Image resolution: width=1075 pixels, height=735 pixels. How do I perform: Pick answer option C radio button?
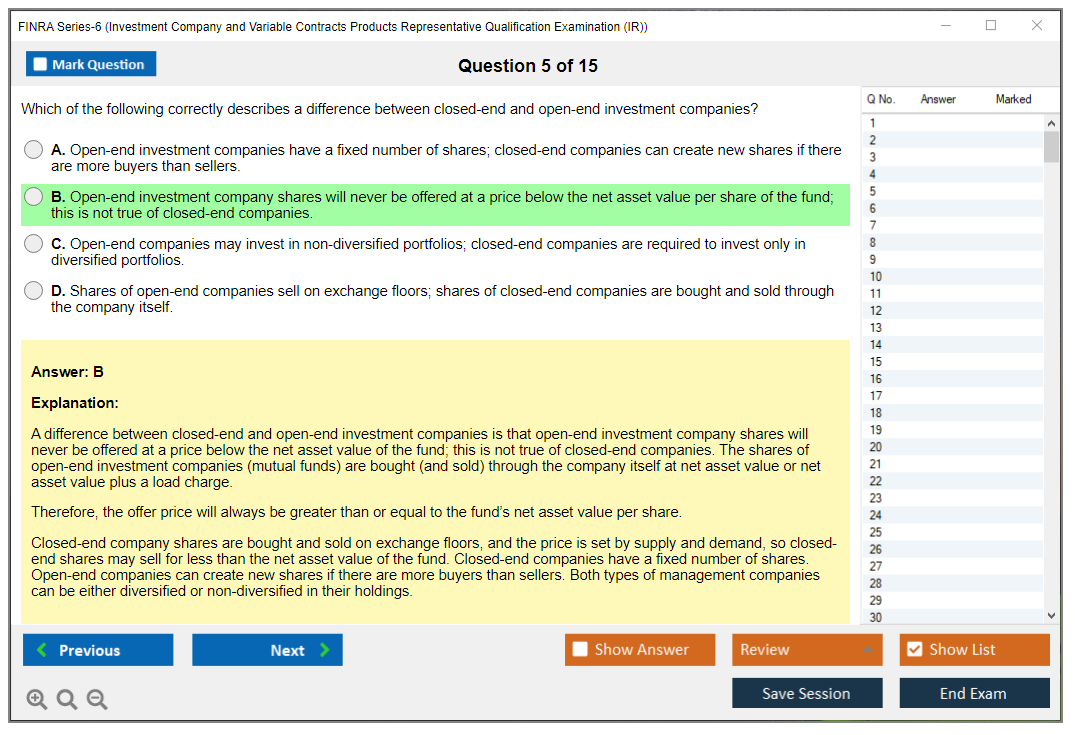(x=34, y=244)
